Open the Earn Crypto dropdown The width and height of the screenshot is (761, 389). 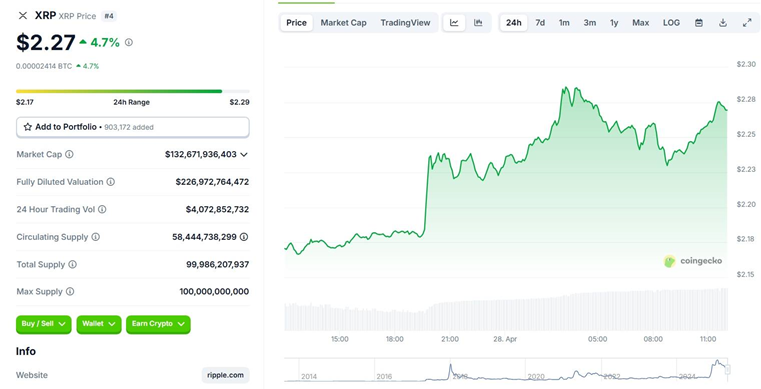[158, 324]
